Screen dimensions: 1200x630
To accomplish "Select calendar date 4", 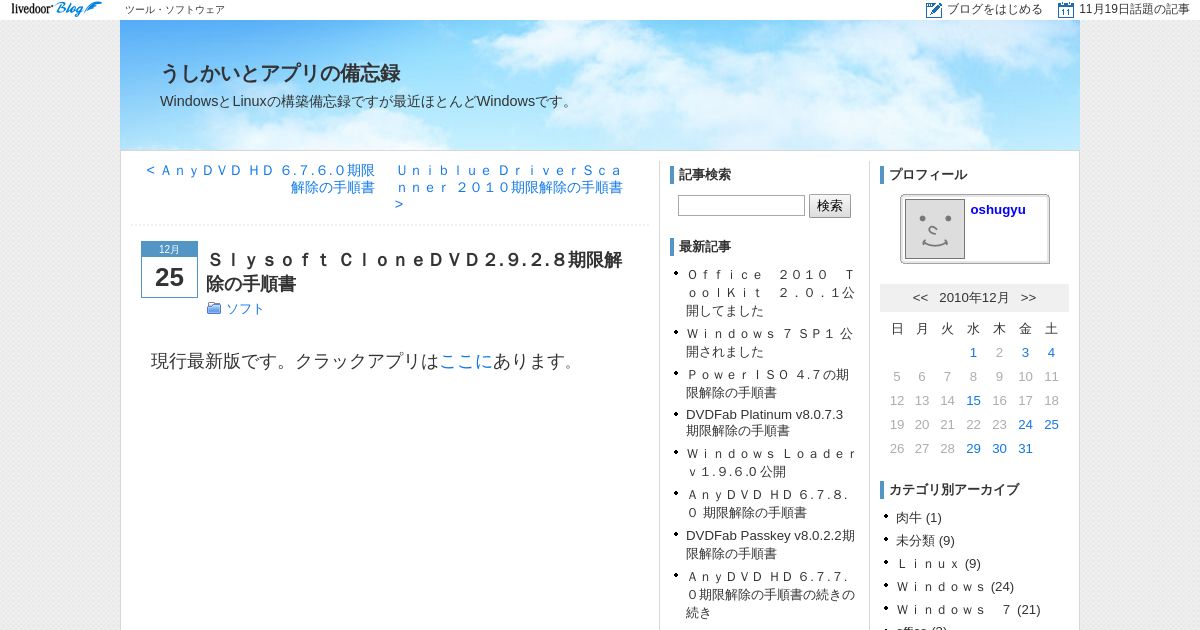I will pyautogui.click(x=1051, y=352).
